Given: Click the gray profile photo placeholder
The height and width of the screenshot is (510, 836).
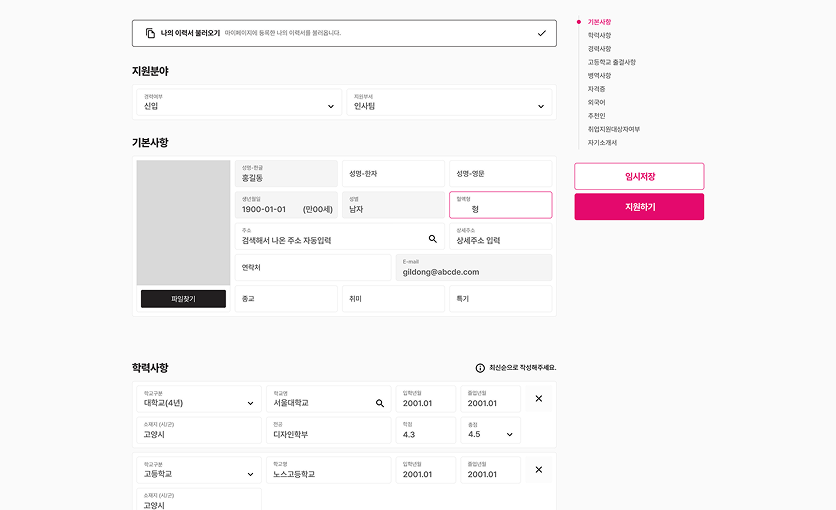Looking at the screenshot, I should click(x=183, y=222).
